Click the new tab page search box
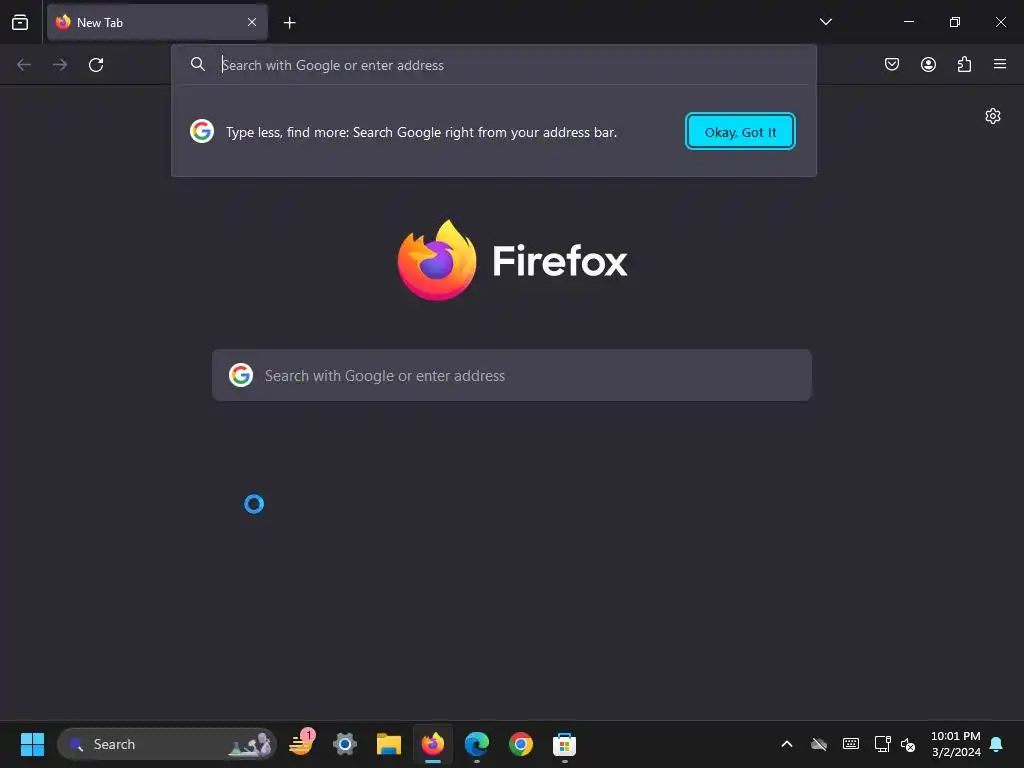The width and height of the screenshot is (1024, 768). click(x=512, y=376)
